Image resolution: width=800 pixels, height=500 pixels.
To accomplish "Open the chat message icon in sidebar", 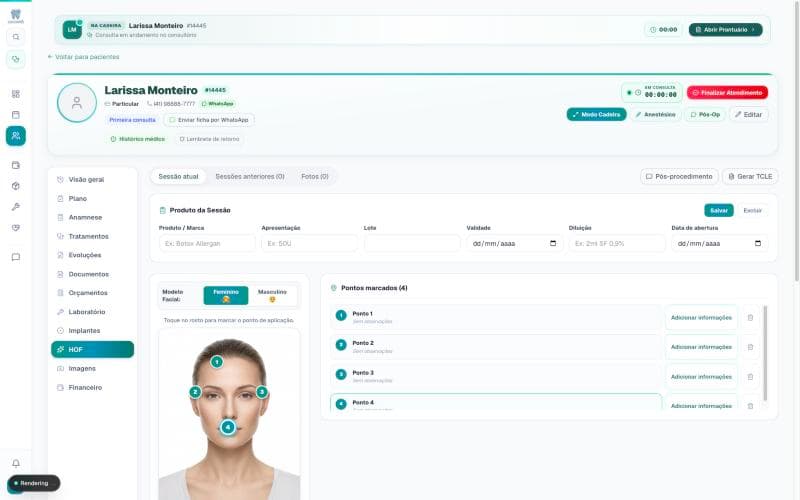I will 16,257.
